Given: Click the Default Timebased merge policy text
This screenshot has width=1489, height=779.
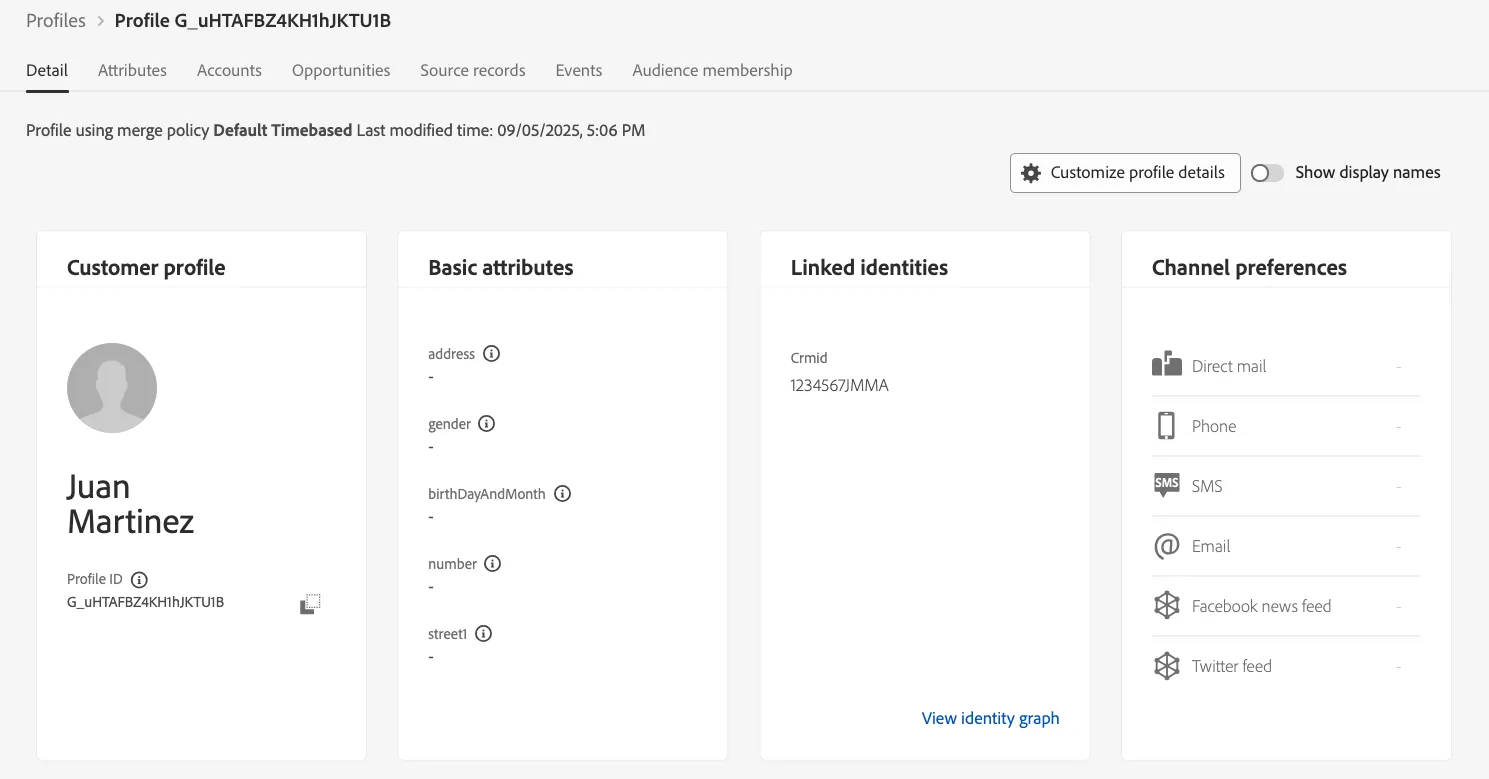Looking at the screenshot, I should tap(283, 130).
